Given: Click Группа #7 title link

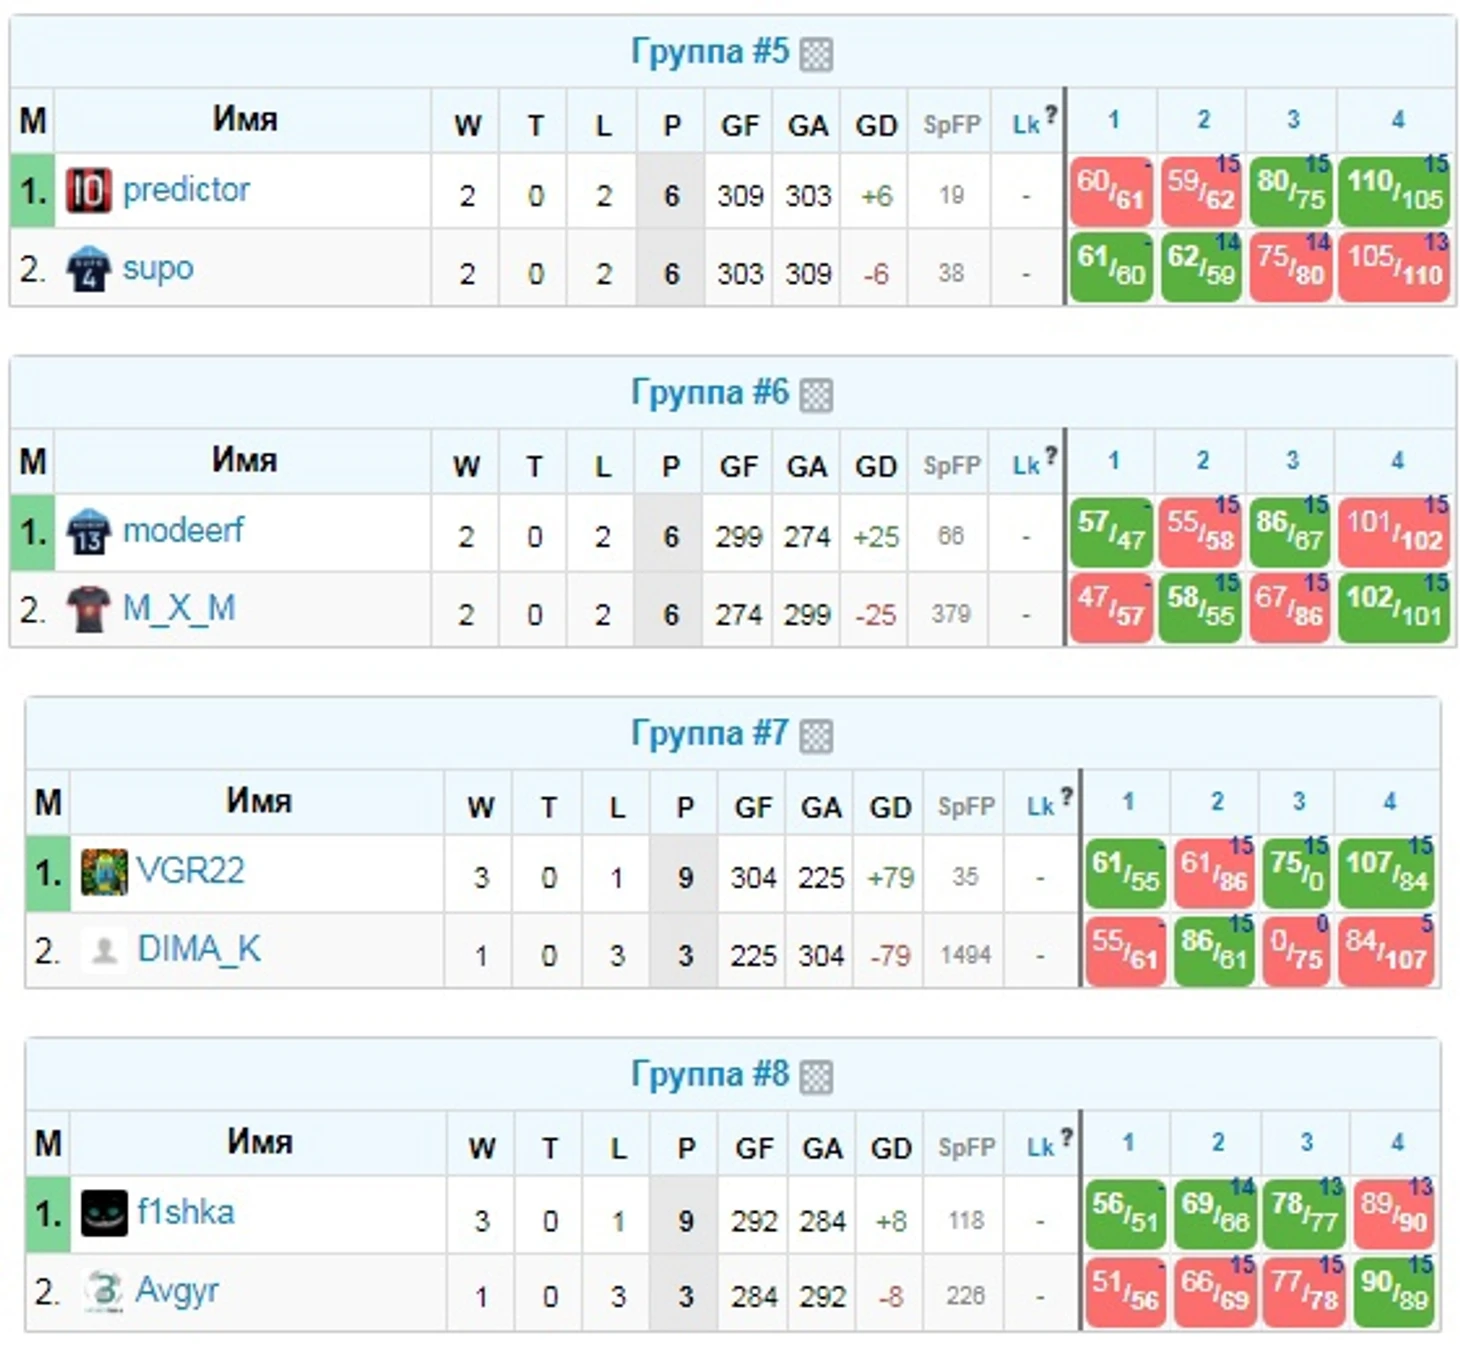Looking at the screenshot, I should pos(710,733).
